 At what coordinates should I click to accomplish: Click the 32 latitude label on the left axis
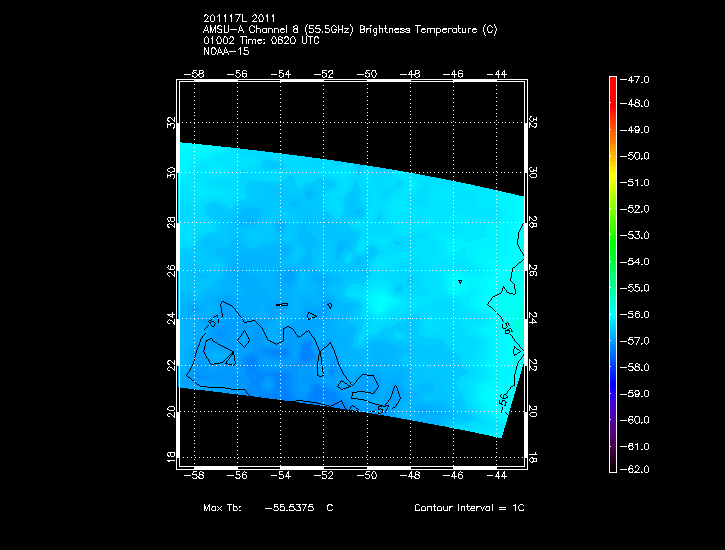coord(171,123)
